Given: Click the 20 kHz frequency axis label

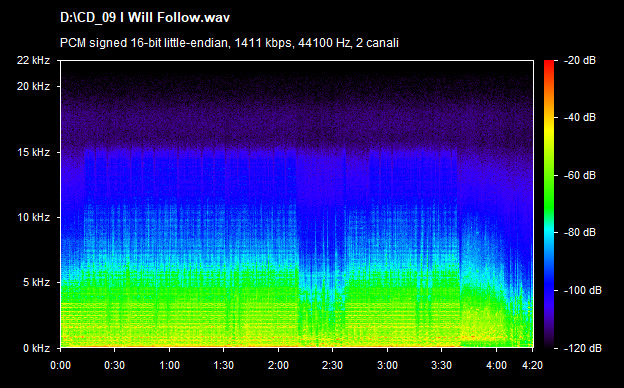Looking at the screenshot, I should point(33,86).
